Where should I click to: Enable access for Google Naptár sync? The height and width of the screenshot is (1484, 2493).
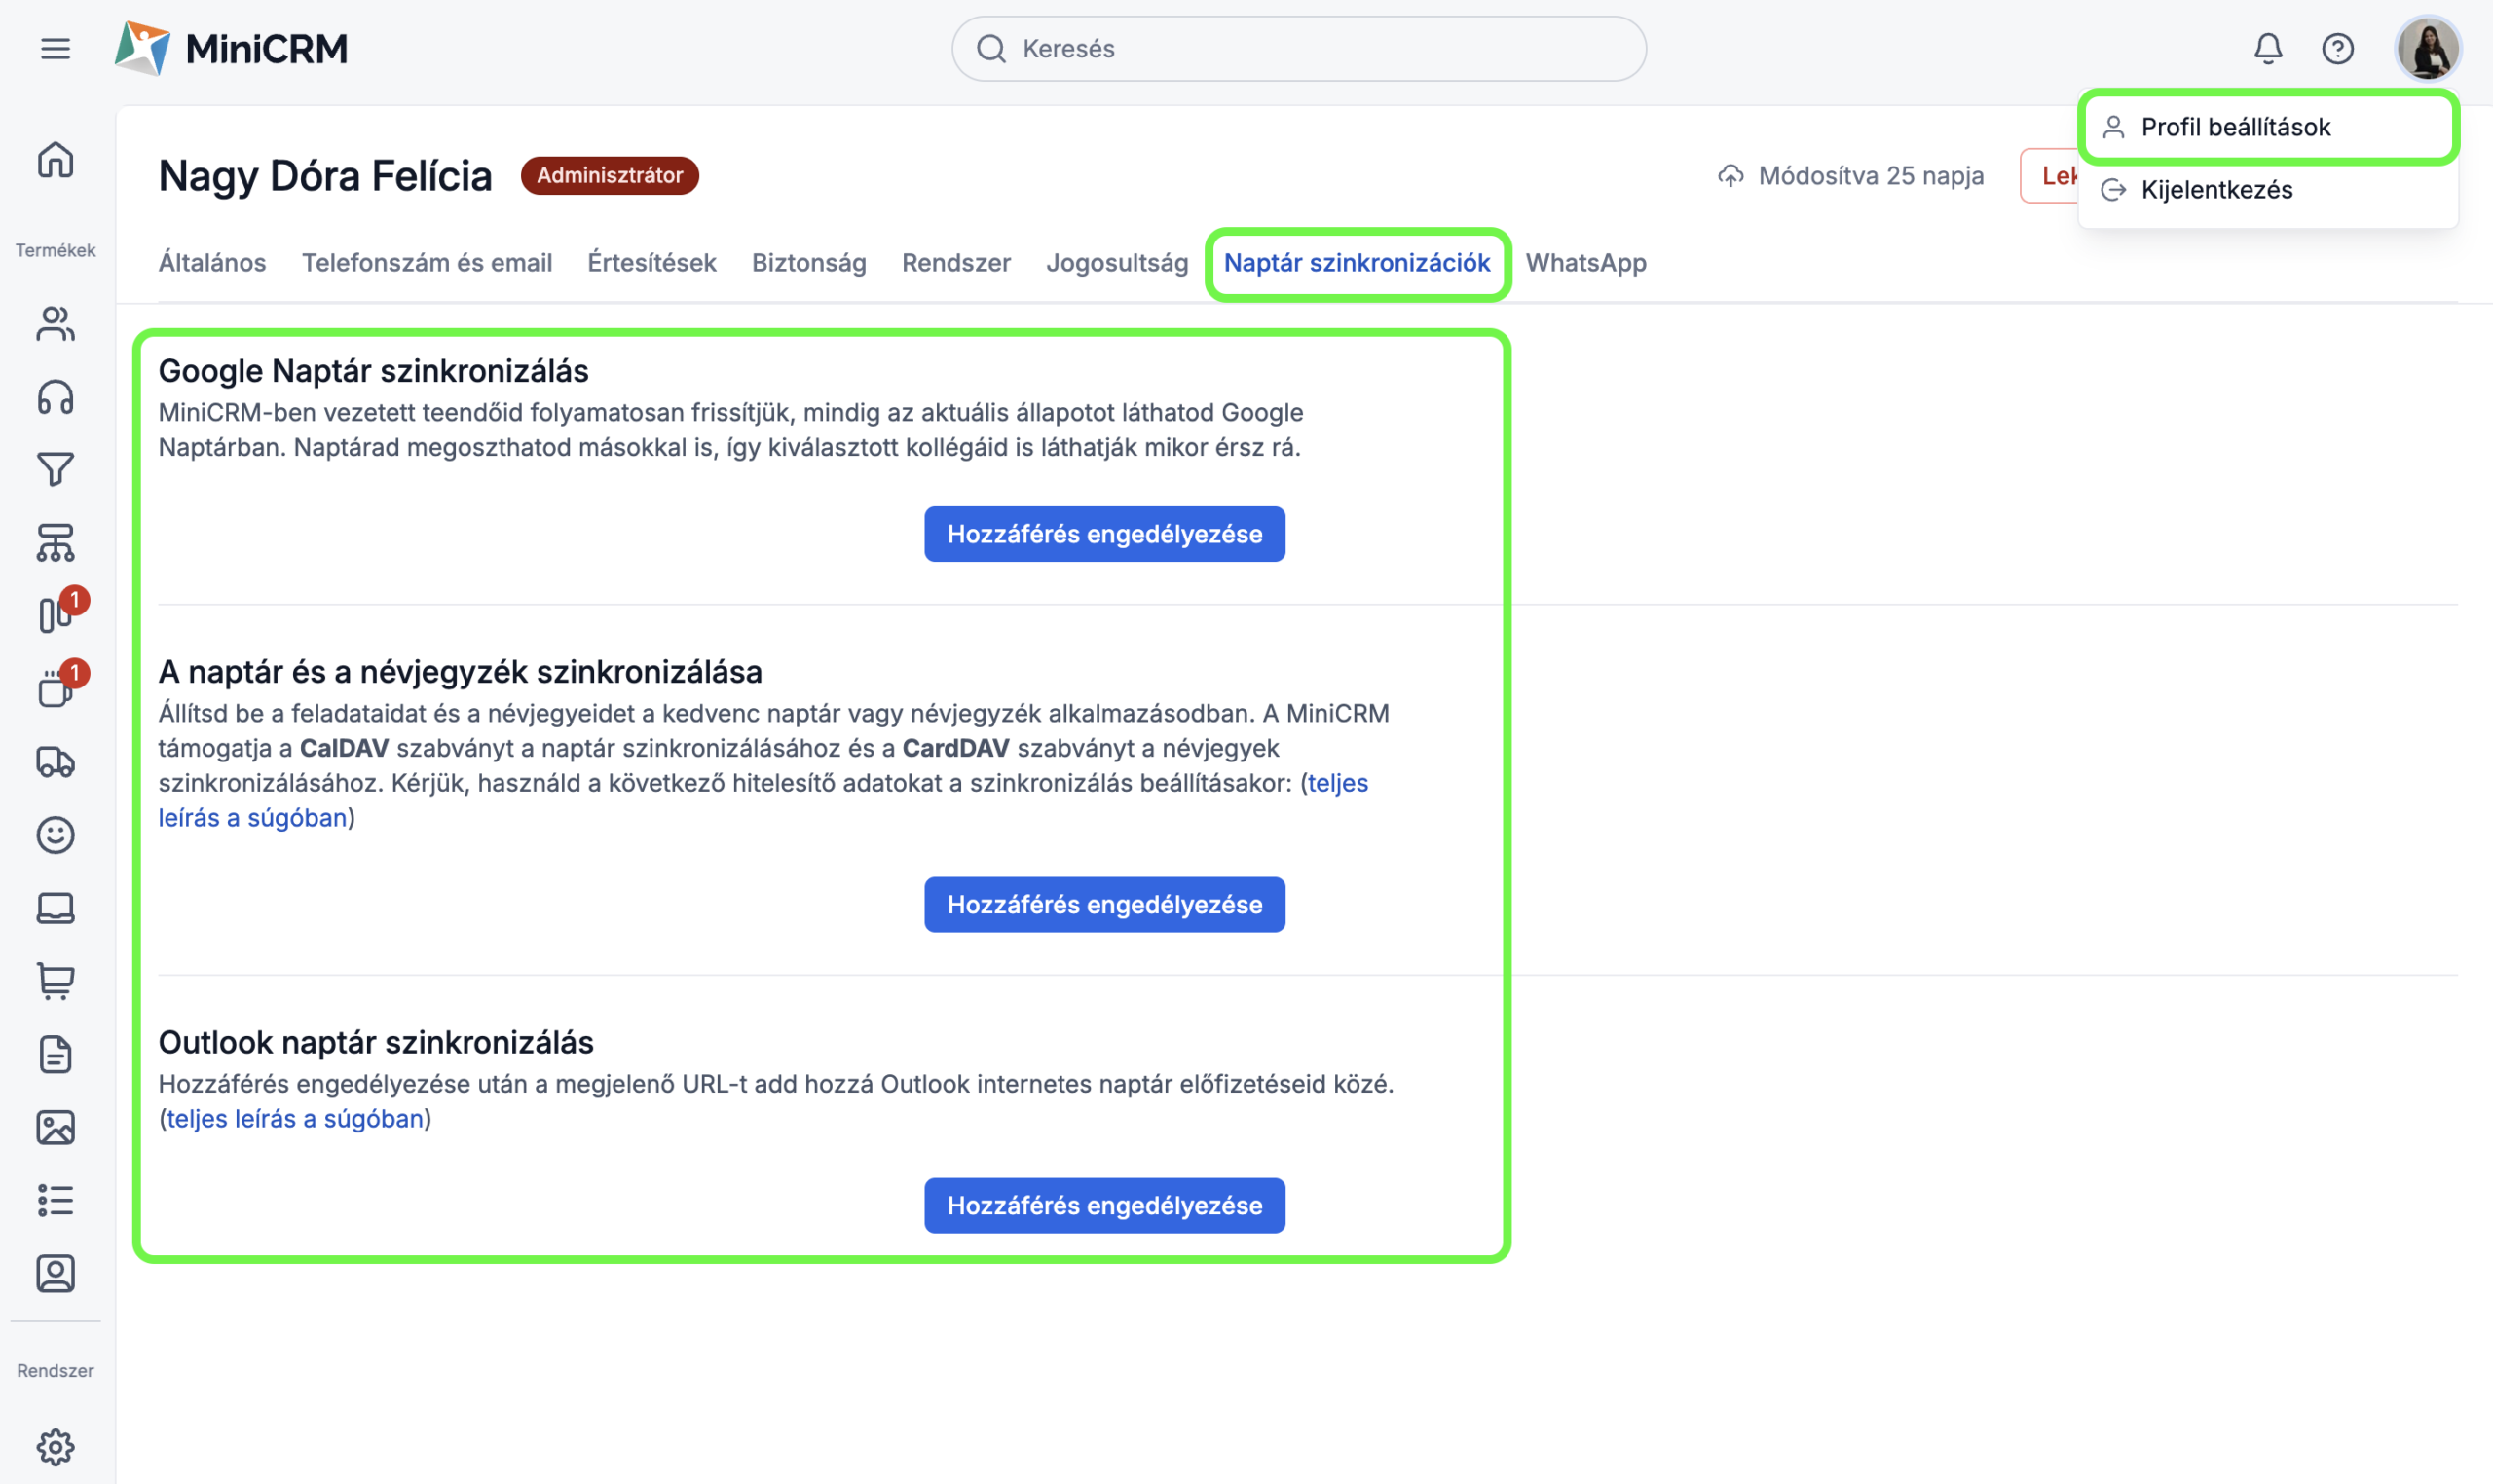pos(1104,534)
